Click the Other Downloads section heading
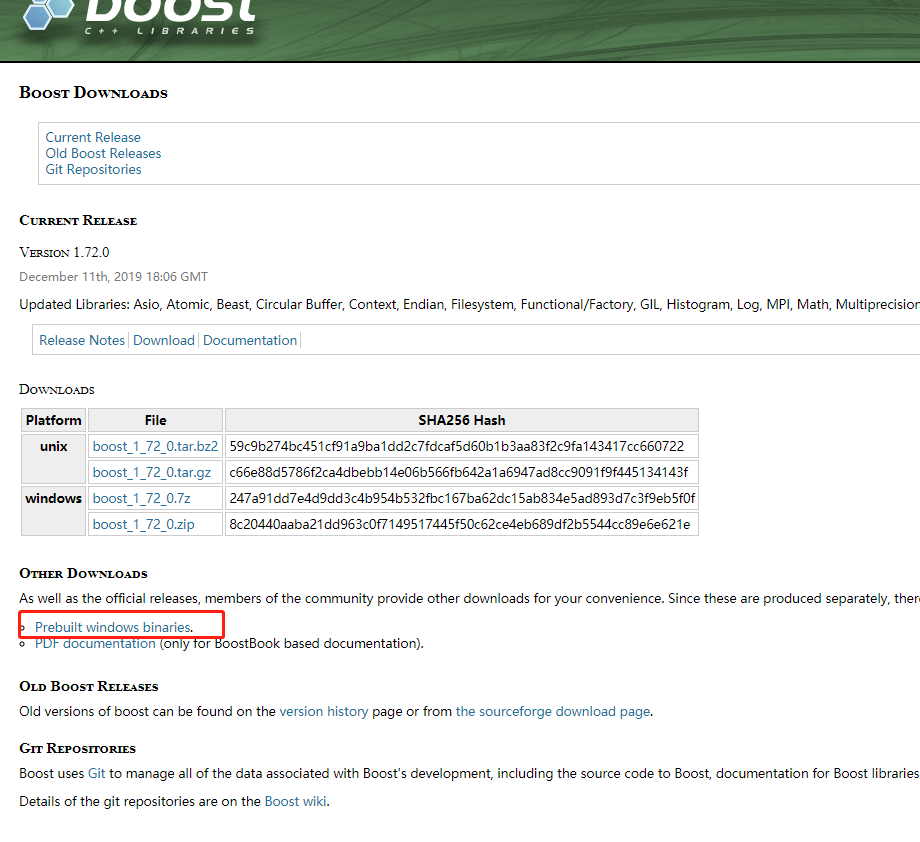The height and width of the screenshot is (842, 920). pyautogui.click(x=83, y=573)
